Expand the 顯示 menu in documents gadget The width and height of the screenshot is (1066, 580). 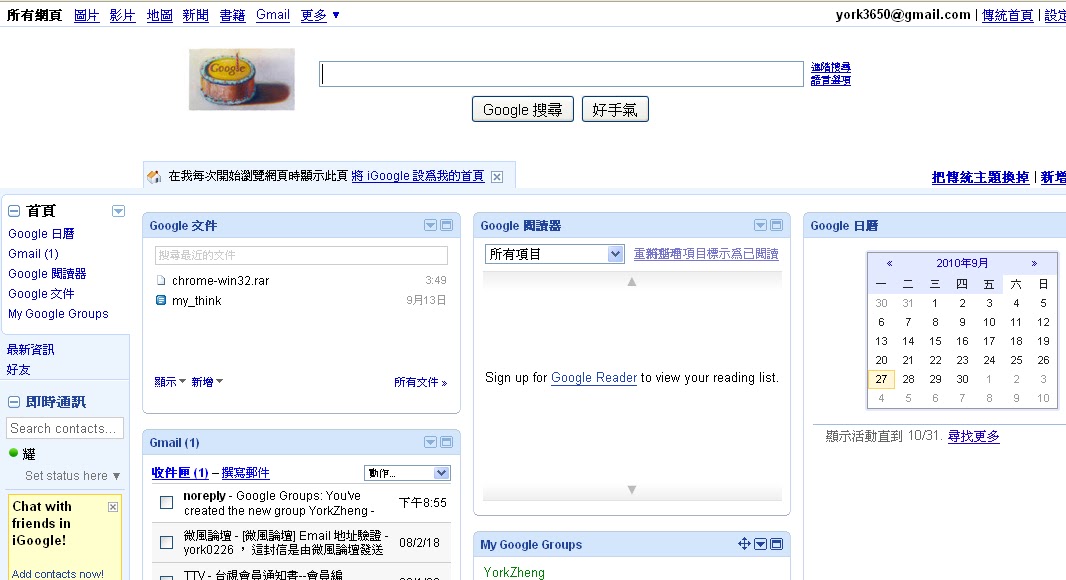tap(170, 382)
